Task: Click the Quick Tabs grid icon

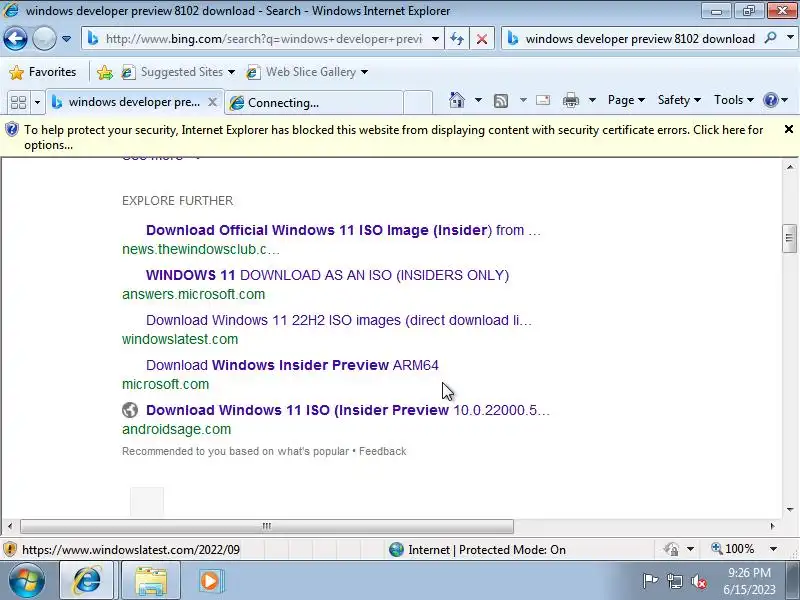Action: click(18, 102)
